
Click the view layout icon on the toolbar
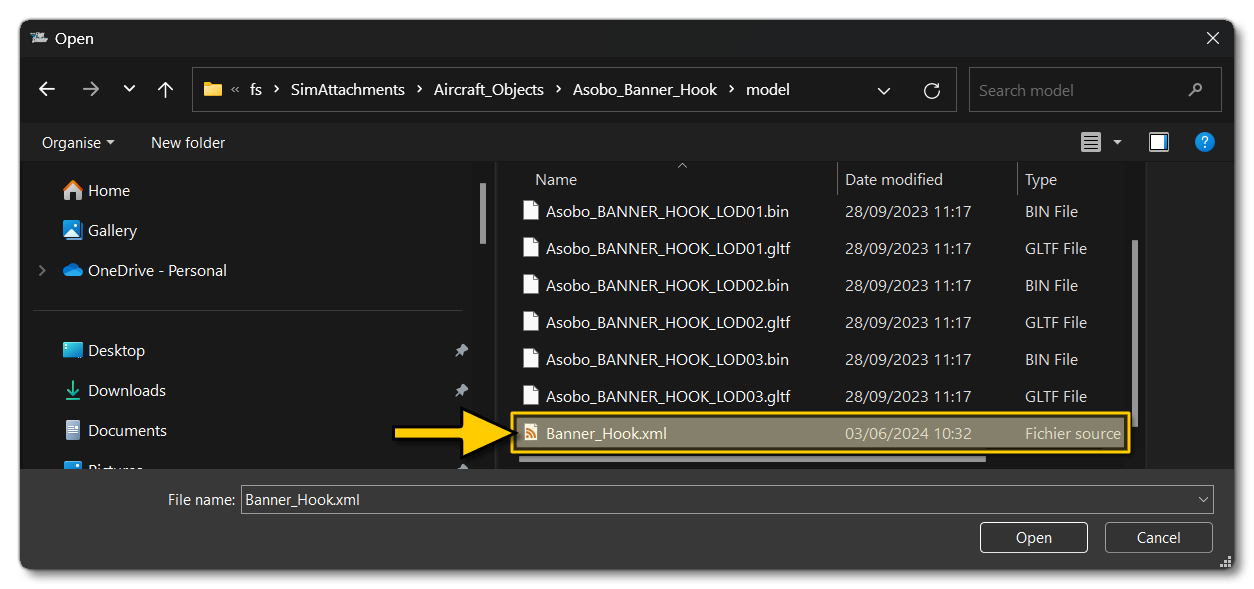click(1090, 141)
